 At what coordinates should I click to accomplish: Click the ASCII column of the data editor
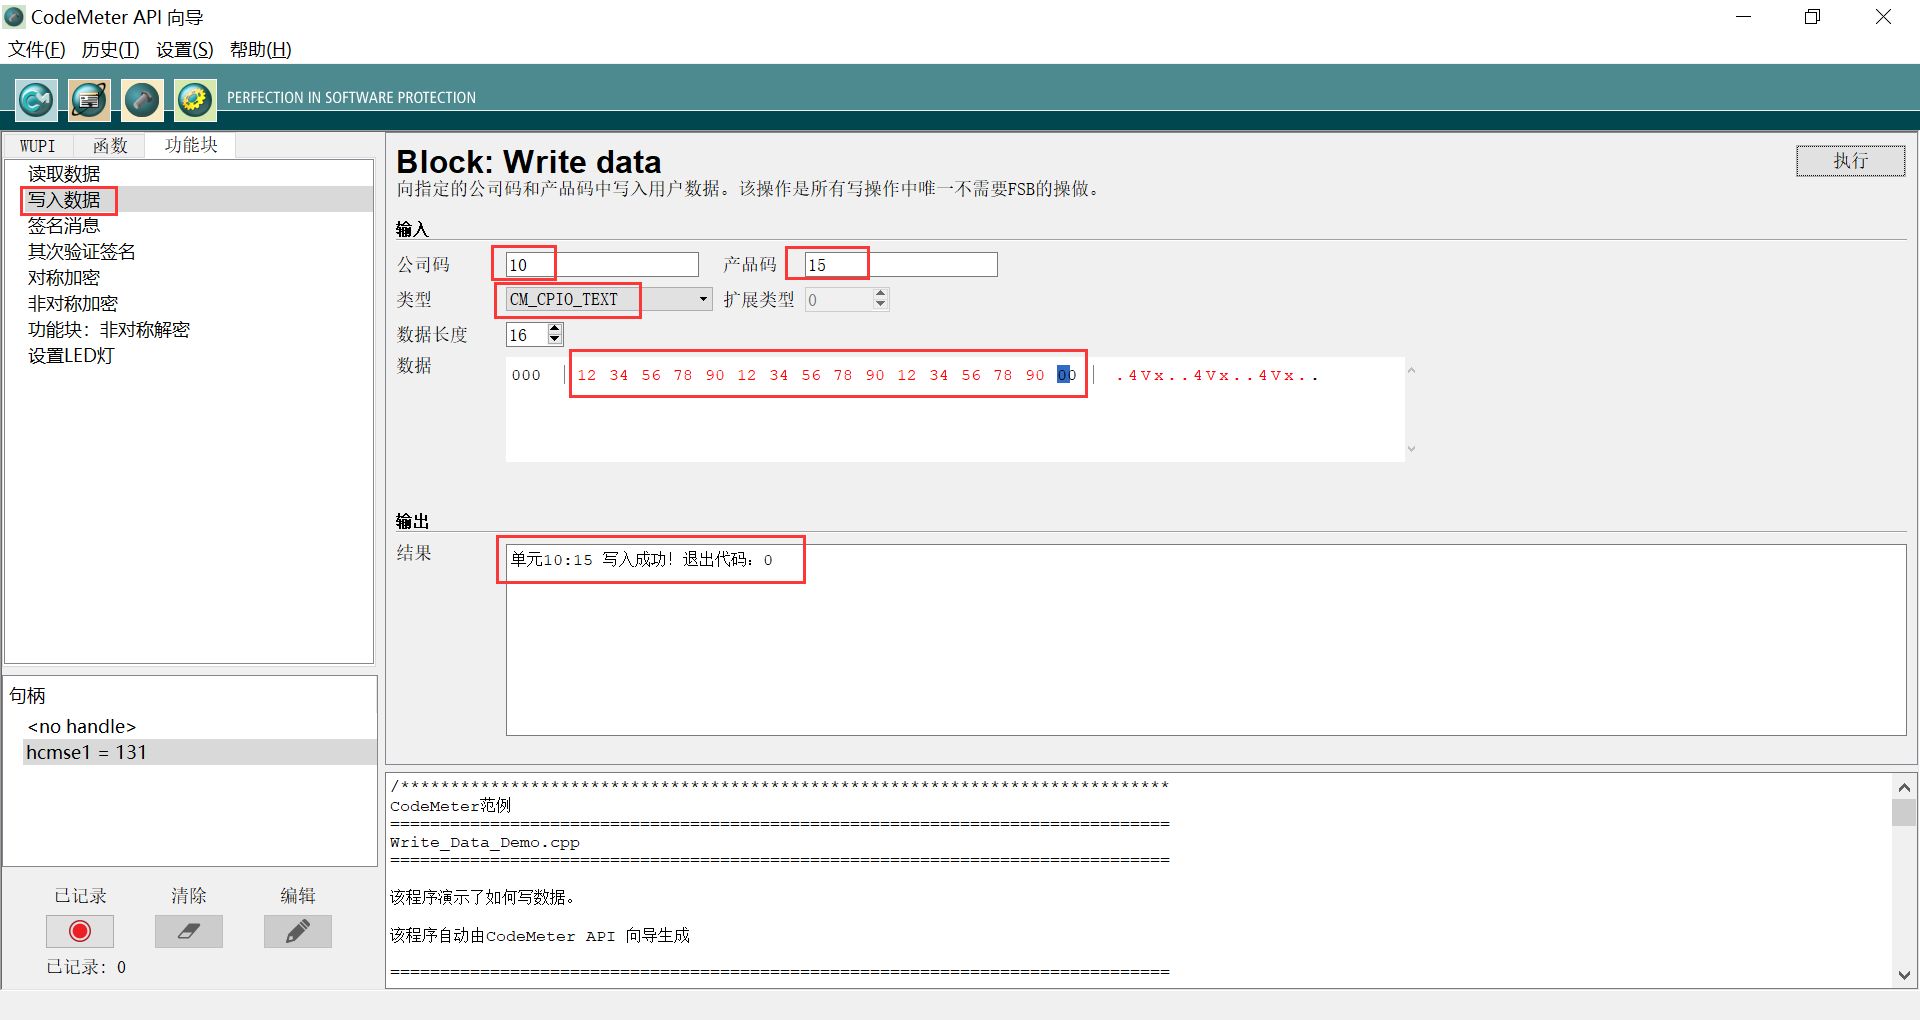(x=1217, y=376)
